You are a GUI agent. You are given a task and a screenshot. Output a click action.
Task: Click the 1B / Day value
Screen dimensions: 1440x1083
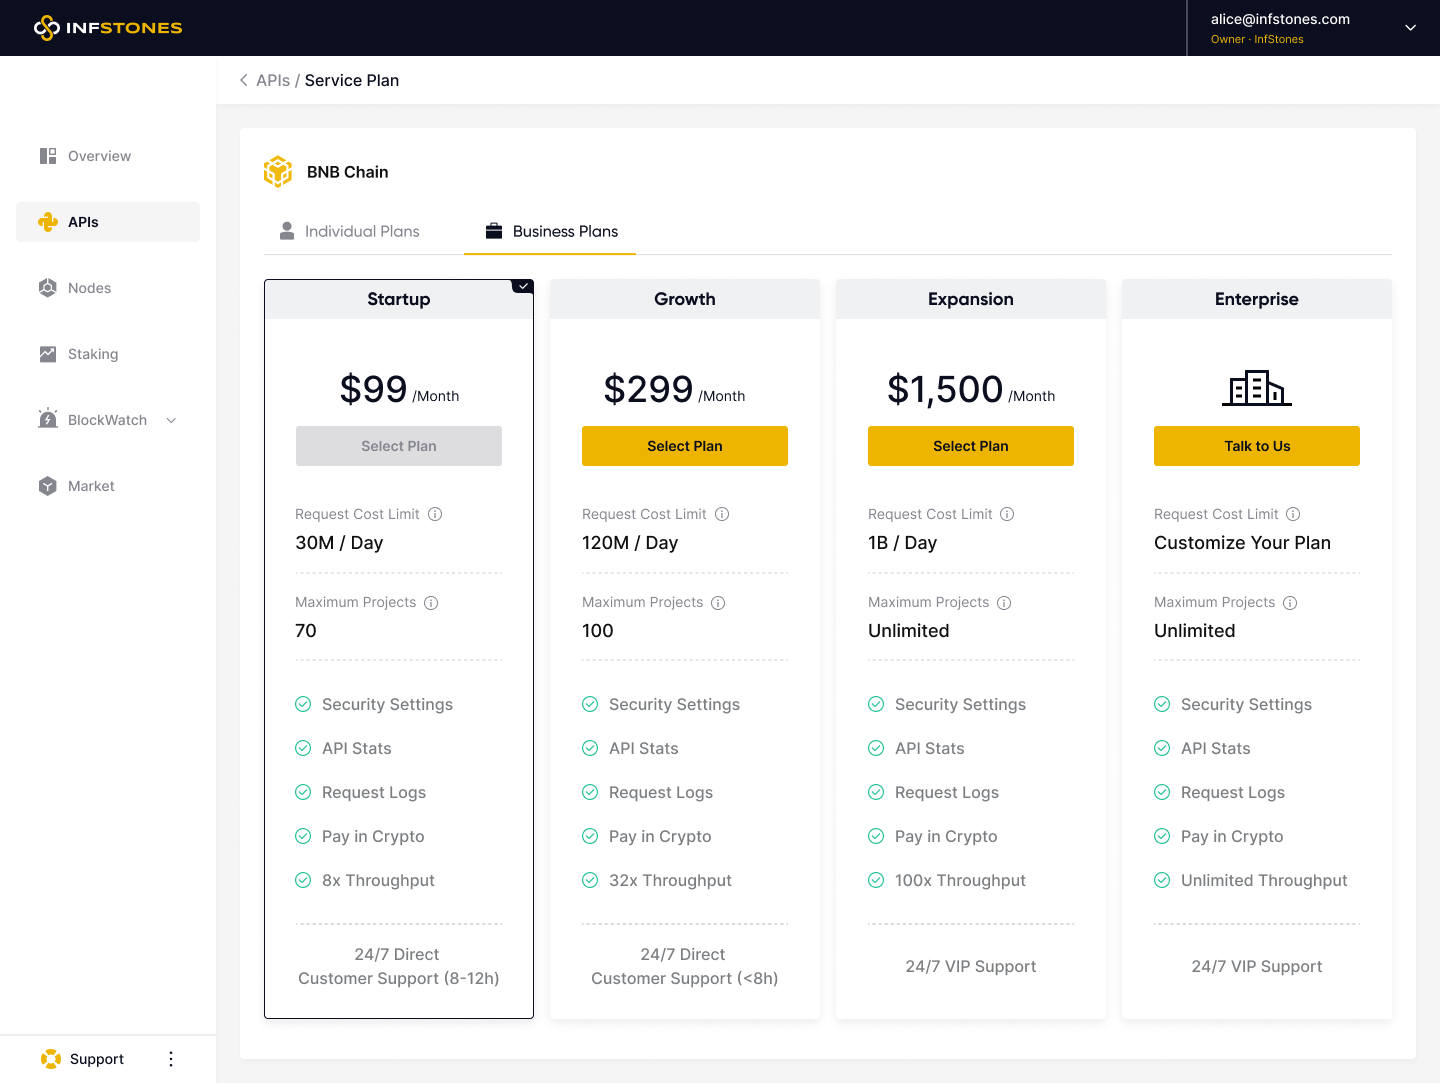[x=903, y=543]
